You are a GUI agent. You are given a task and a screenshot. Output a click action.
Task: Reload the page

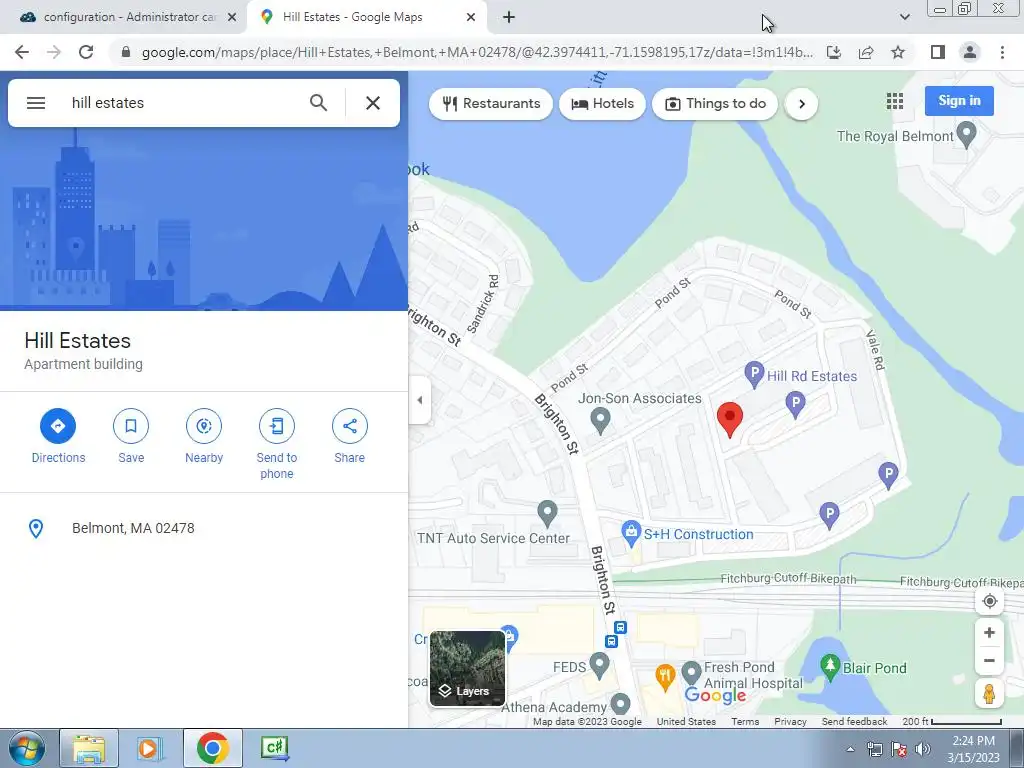[x=86, y=52]
